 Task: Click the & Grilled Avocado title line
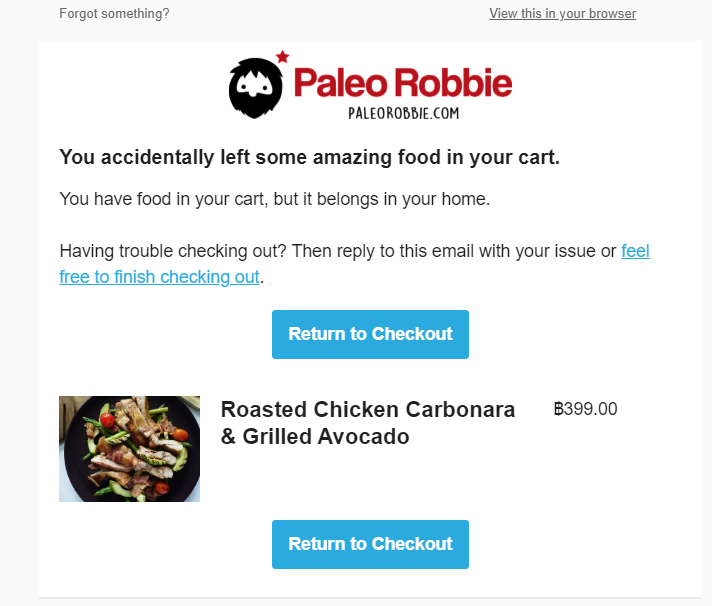314,437
